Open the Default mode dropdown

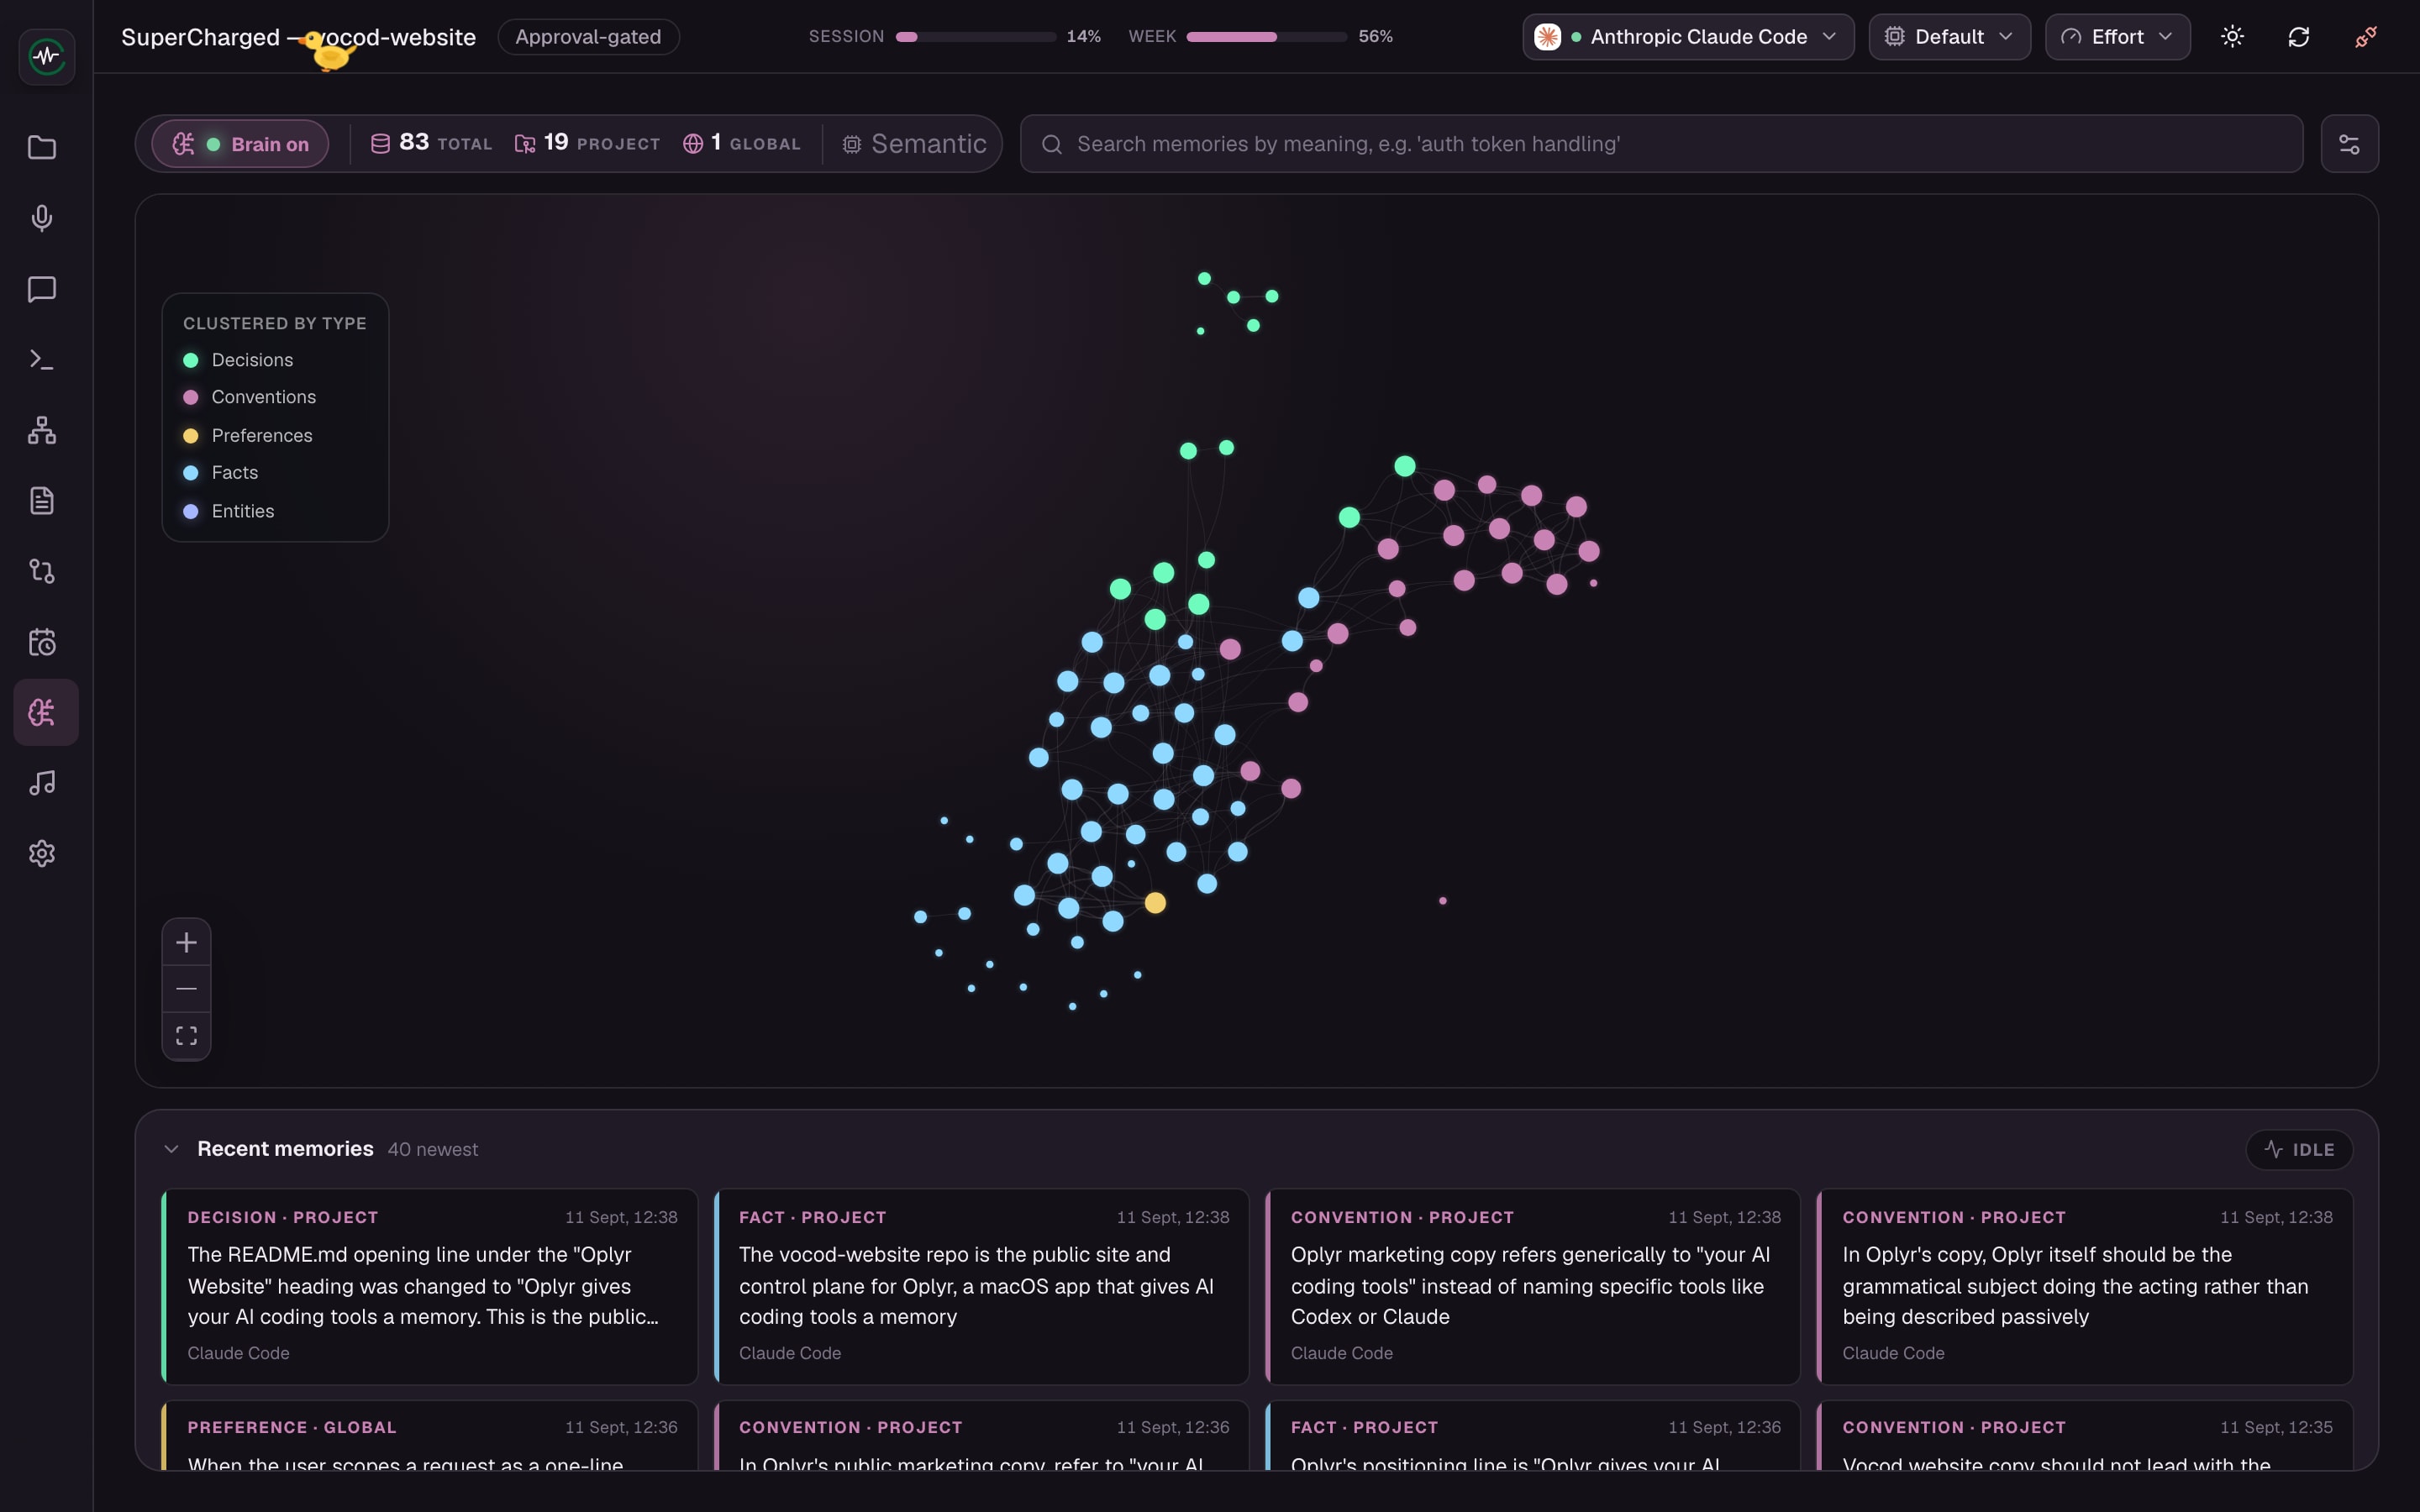tap(1949, 37)
